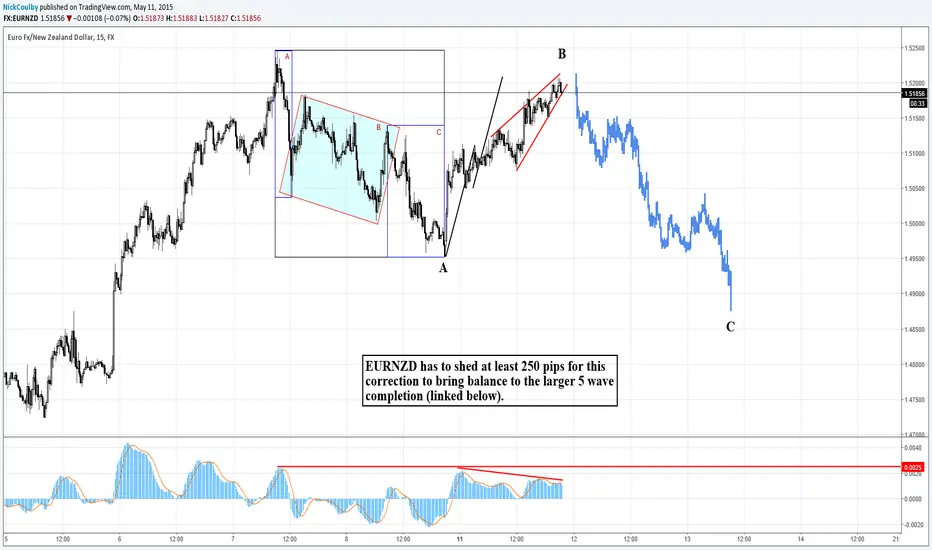Select the C:1.51856 close value
This screenshot has width=932, height=550.
(245, 18)
